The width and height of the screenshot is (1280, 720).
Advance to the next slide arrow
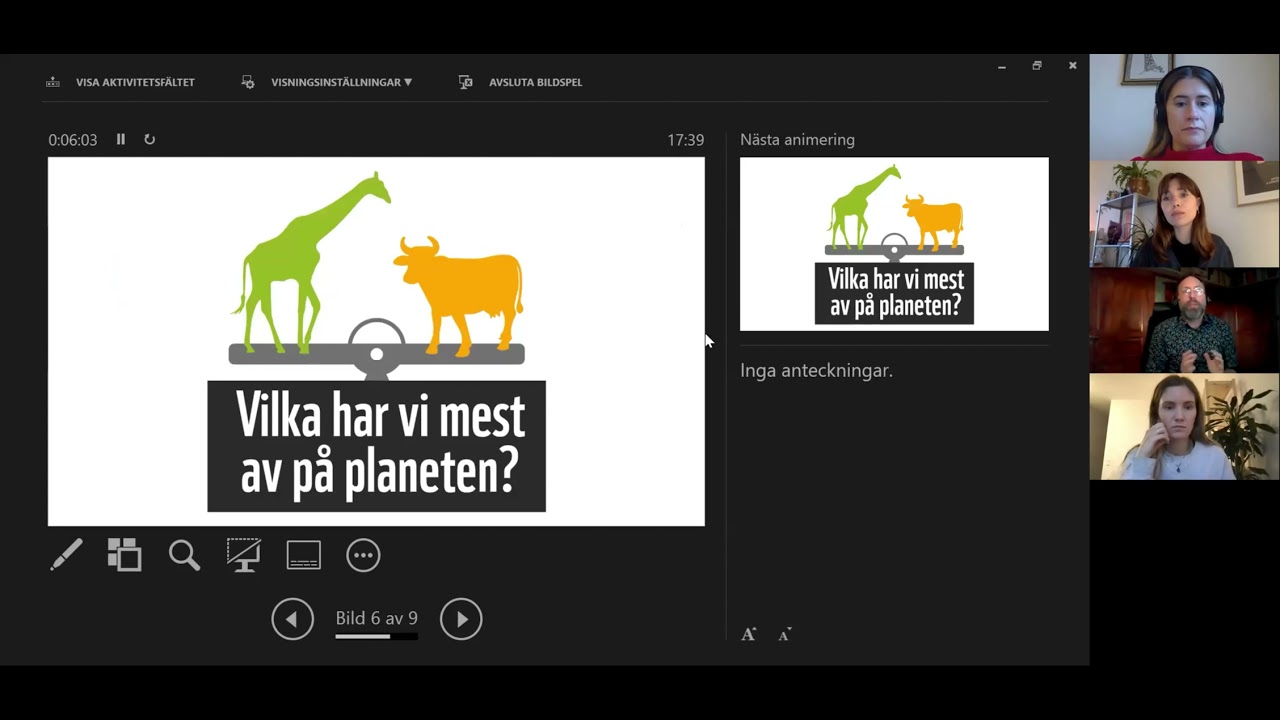pos(461,619)
